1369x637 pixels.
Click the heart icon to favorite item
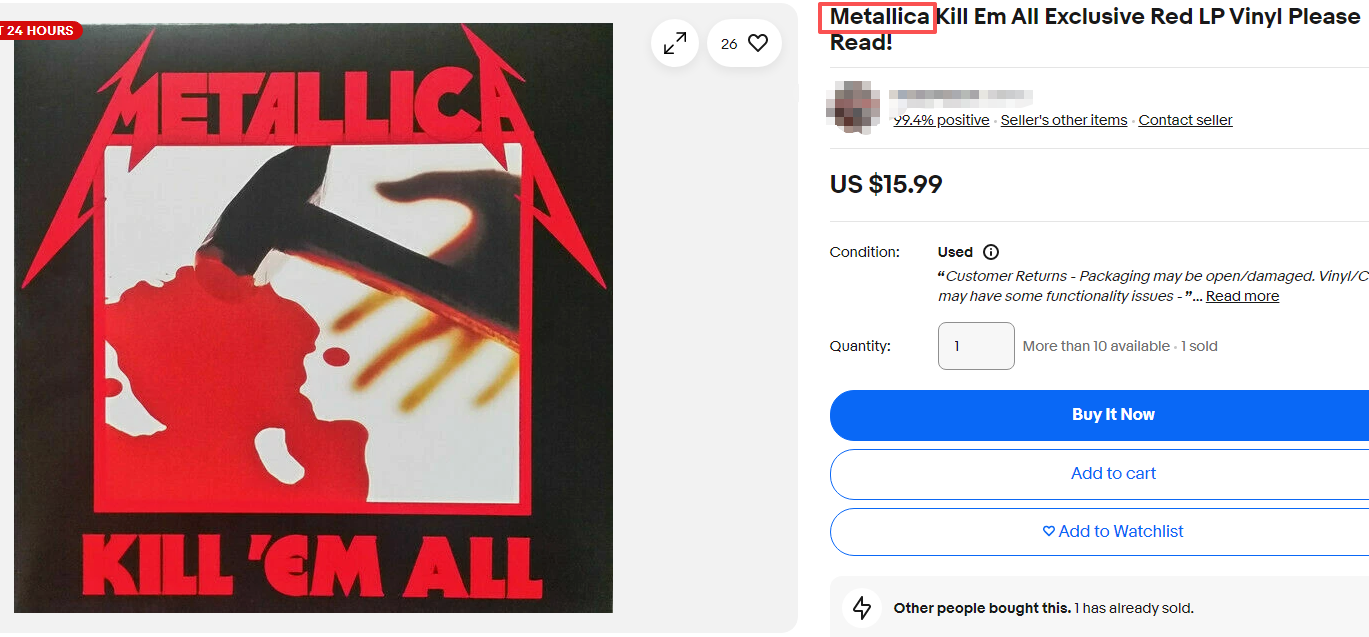click(x=758, y=43)
